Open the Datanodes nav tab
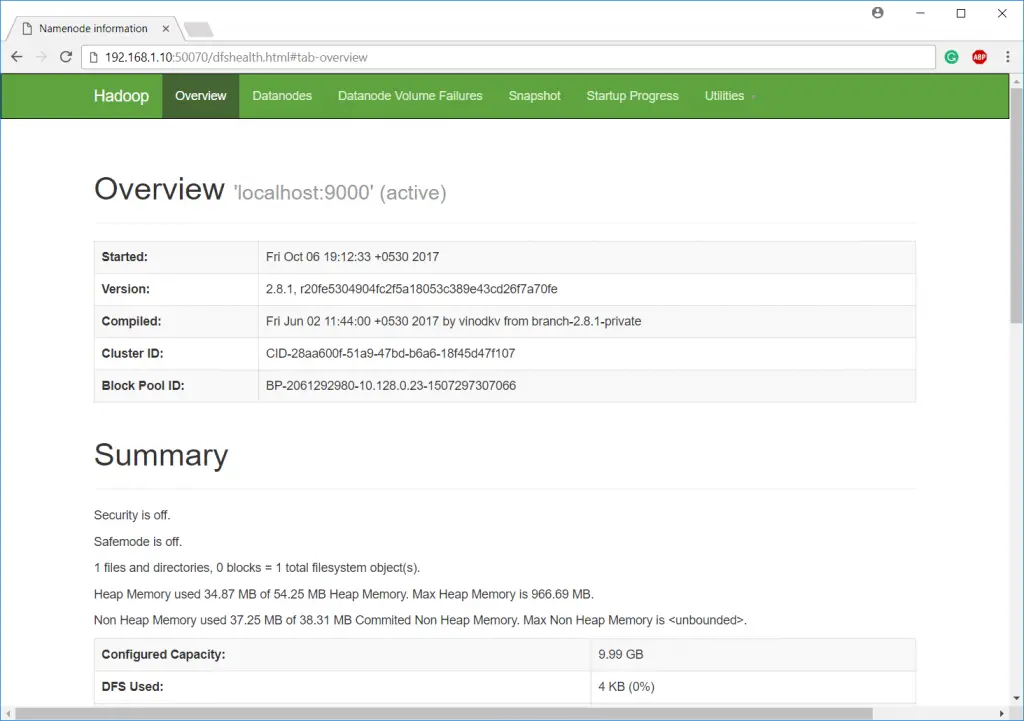 click(282, 96)
